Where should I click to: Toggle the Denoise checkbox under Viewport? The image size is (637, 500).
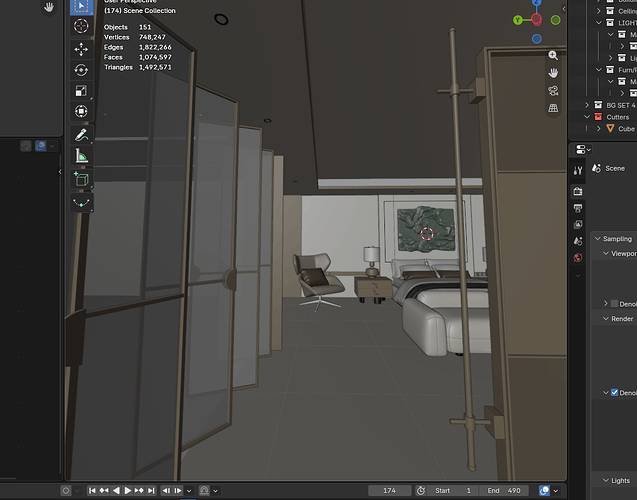[x=614, y=303]
